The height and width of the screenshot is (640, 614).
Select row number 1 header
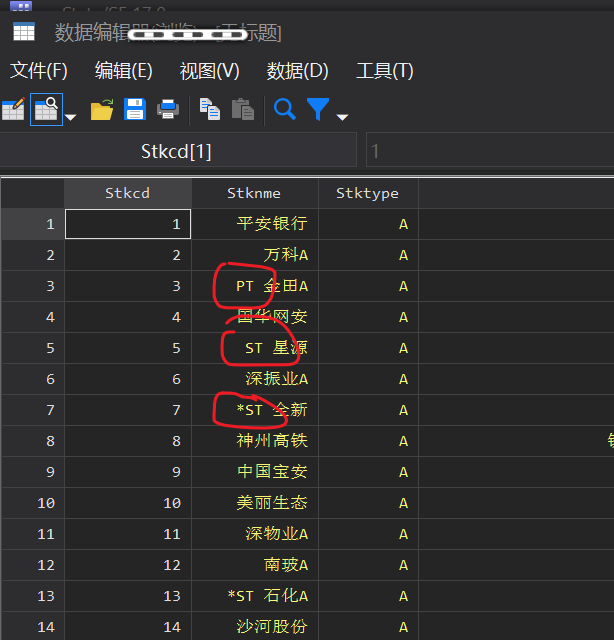point(33,224)
